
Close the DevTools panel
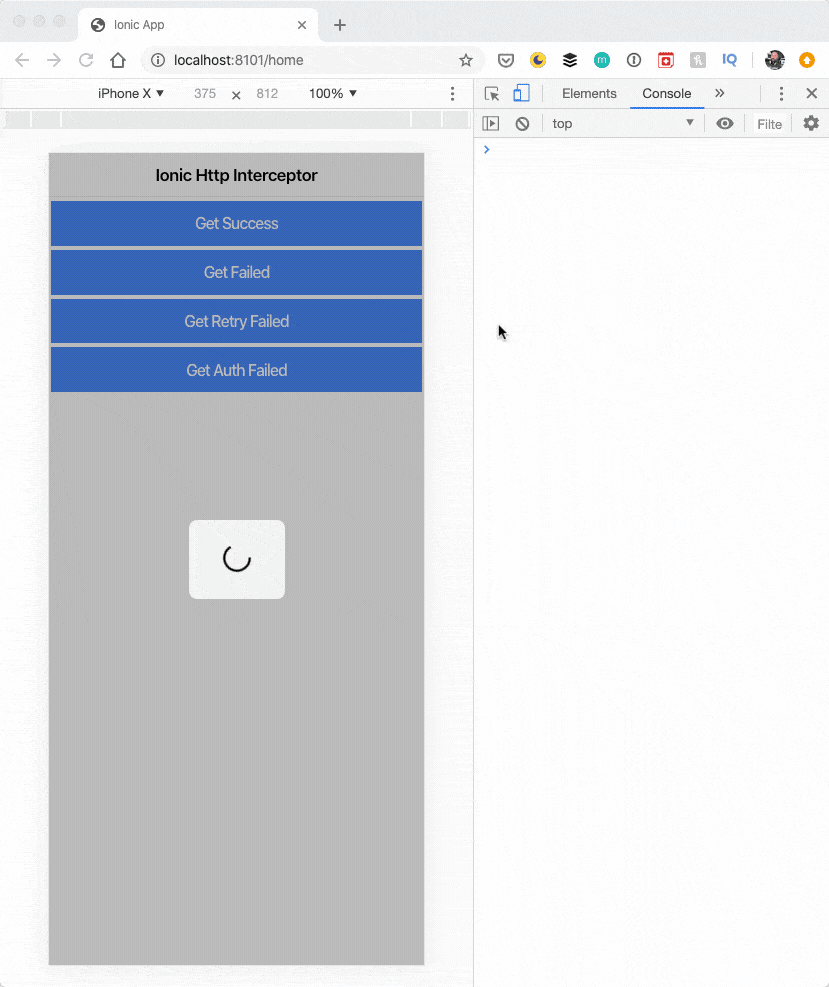tap(812, 93)
